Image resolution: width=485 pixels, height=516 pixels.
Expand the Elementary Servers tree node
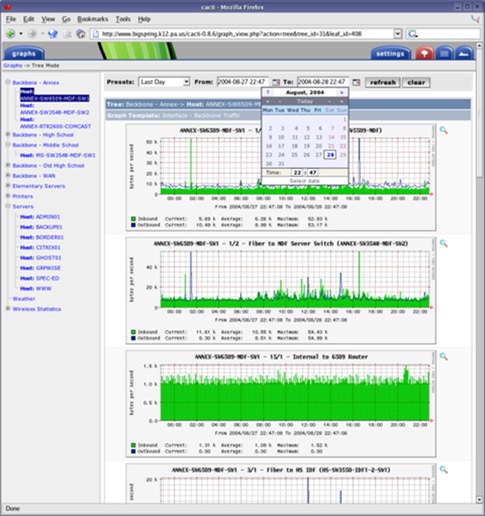coord(8,186)
